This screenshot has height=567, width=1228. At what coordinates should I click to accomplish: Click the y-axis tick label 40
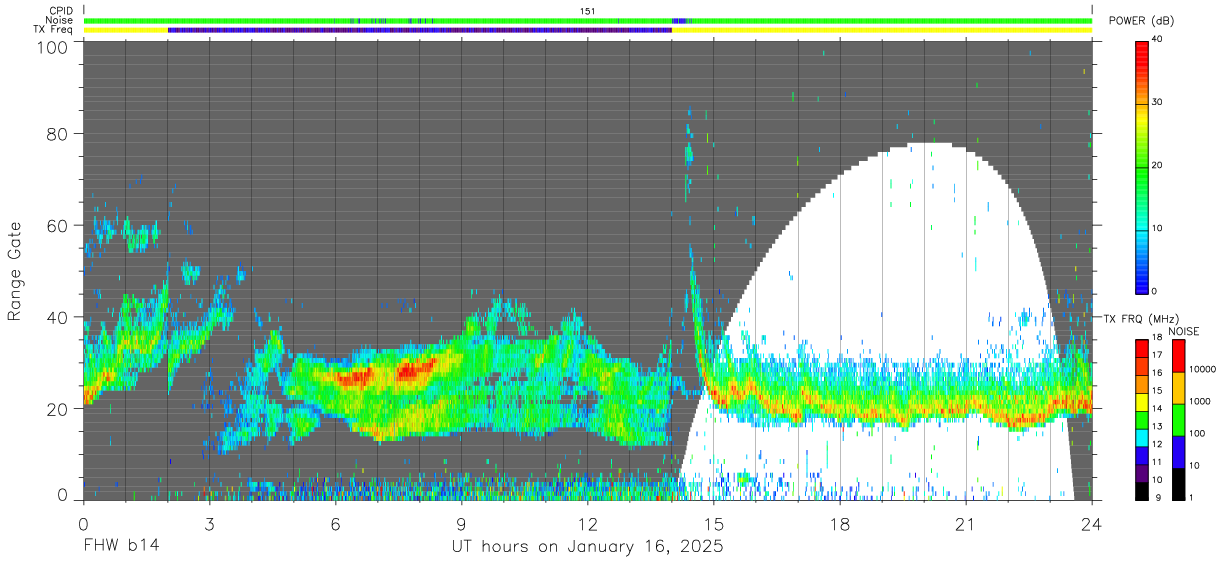(x=57, y=317)
